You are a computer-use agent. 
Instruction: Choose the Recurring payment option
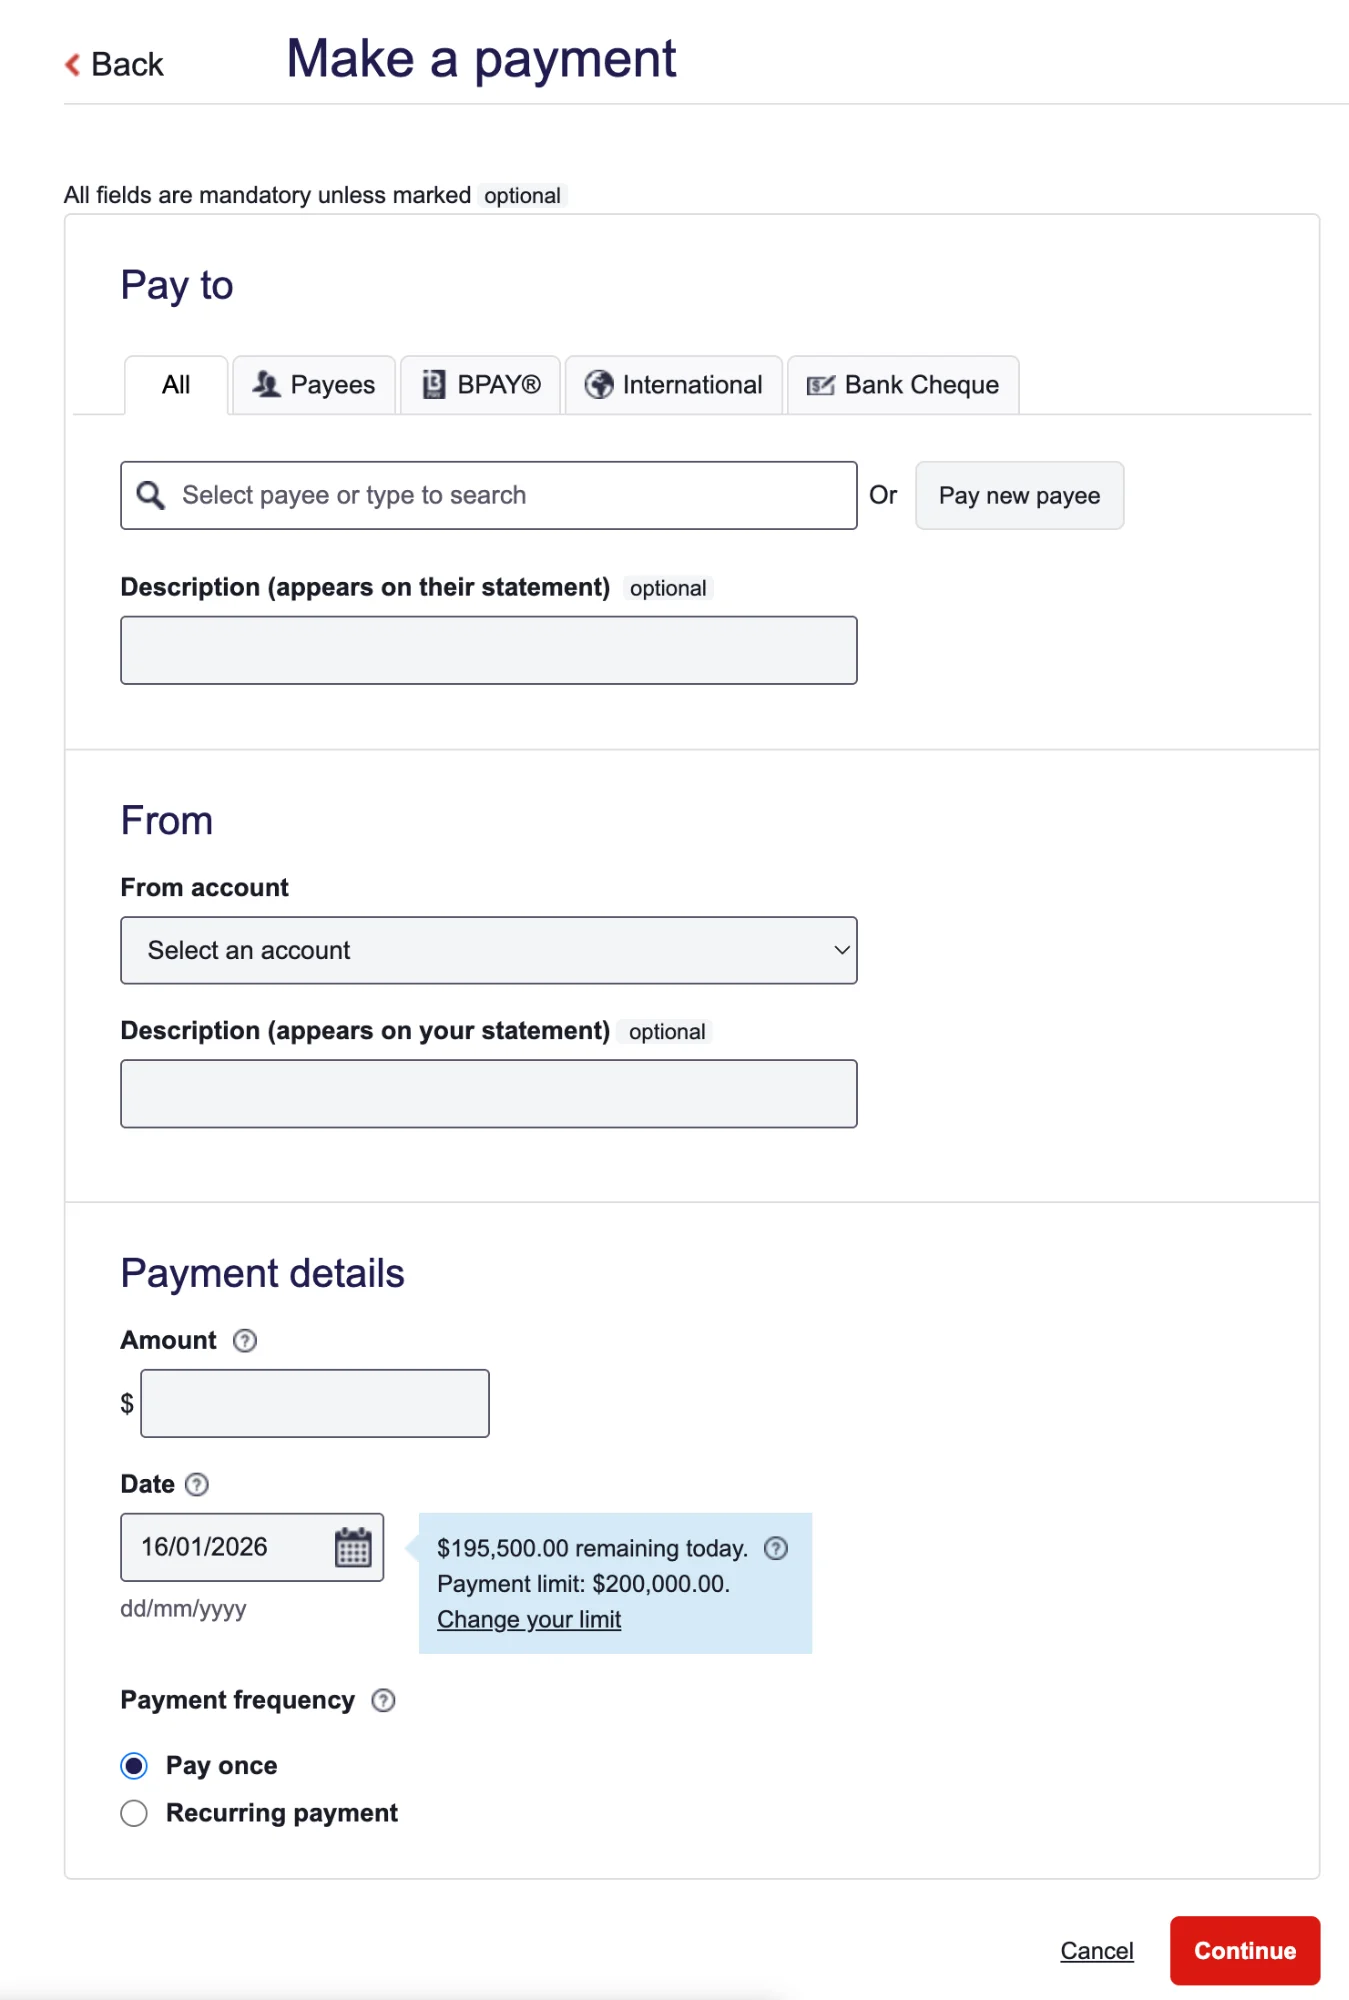click(x=133, y=1813)
